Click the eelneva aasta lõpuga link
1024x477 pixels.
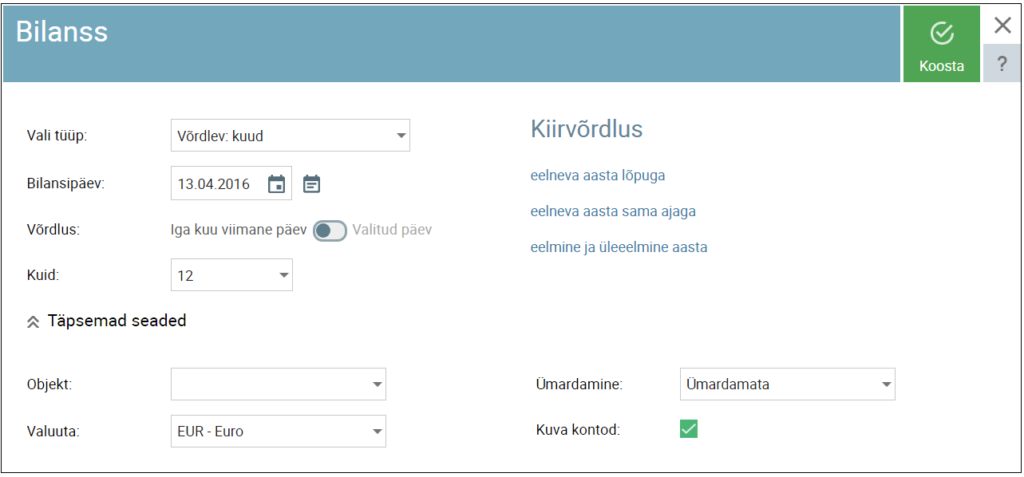click(x=597, y=175)
